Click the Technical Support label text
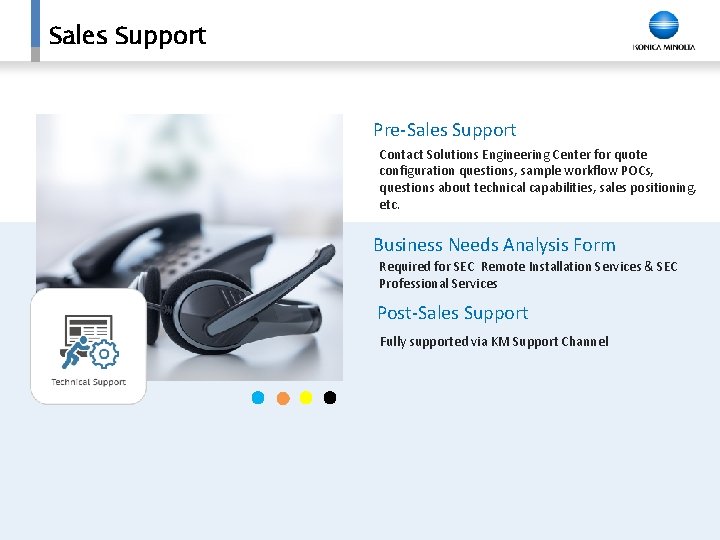Image resolution: width=720 pixels, height=540 pixels. tap(88, 382)
